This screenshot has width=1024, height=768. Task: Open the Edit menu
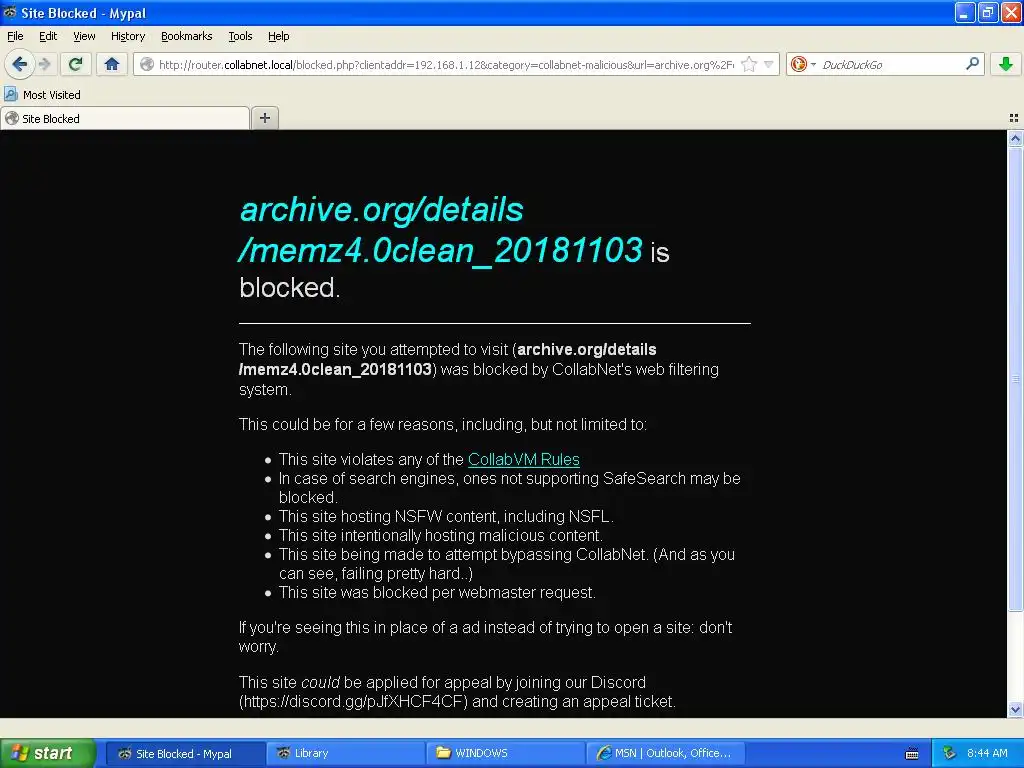(48, 36)
